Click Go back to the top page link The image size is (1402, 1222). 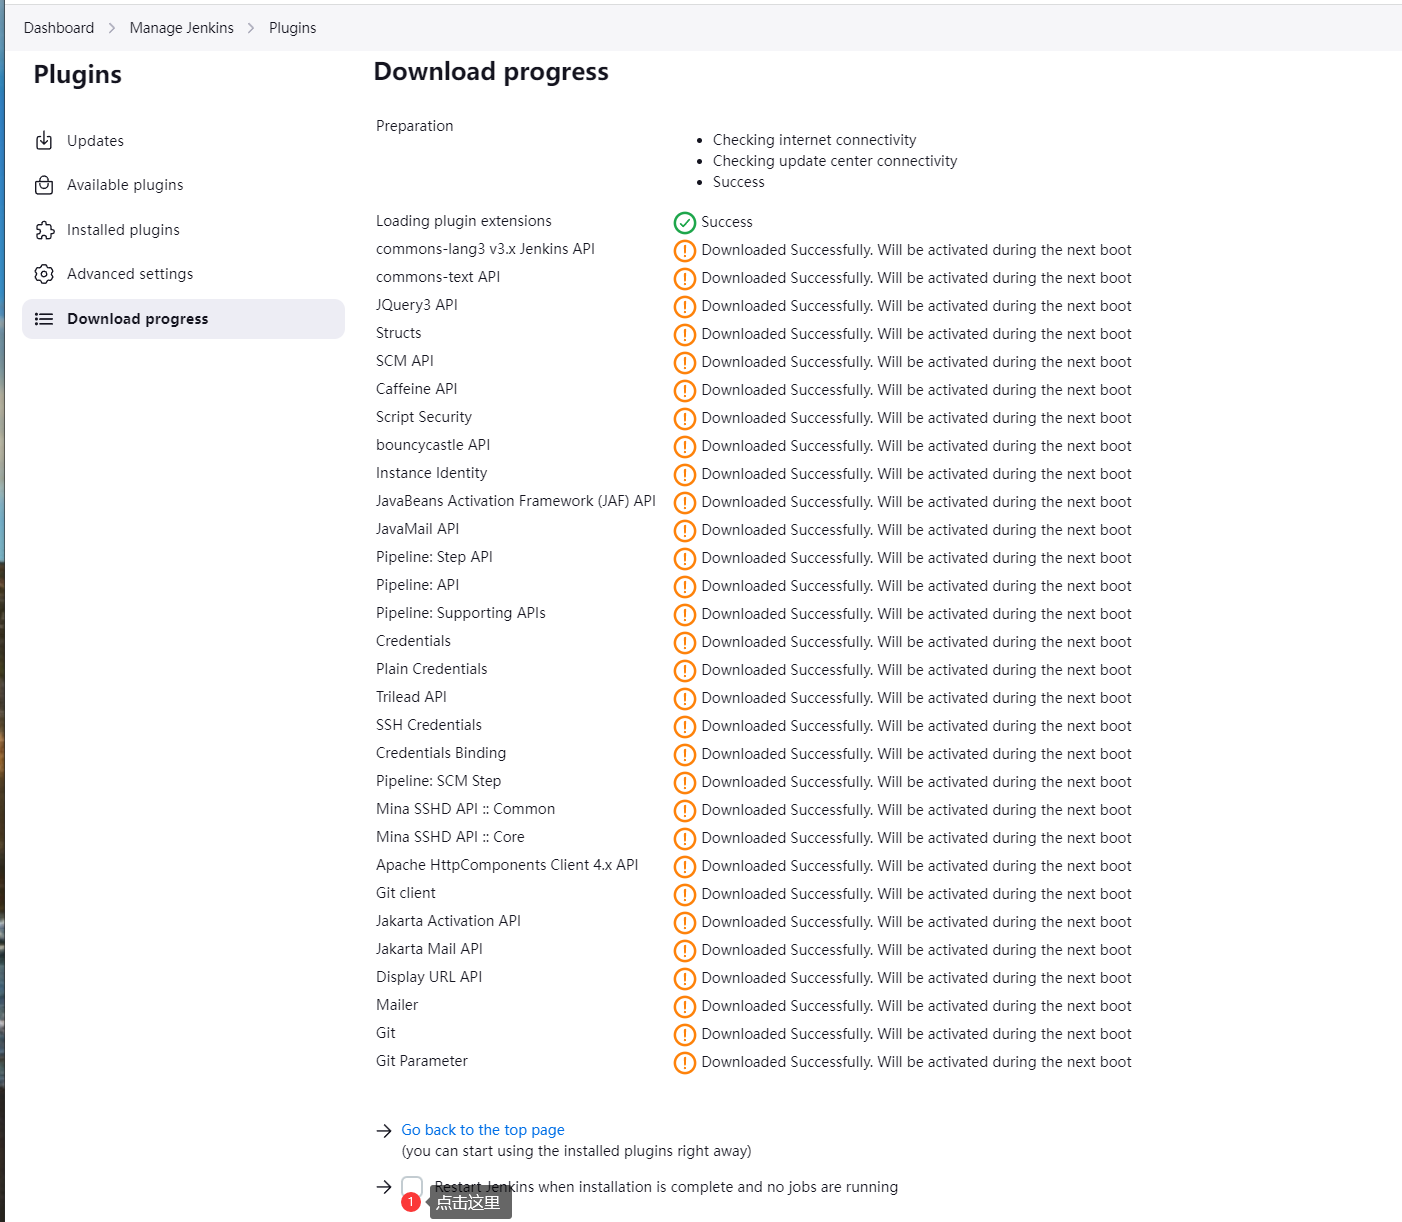(483, 1130)
